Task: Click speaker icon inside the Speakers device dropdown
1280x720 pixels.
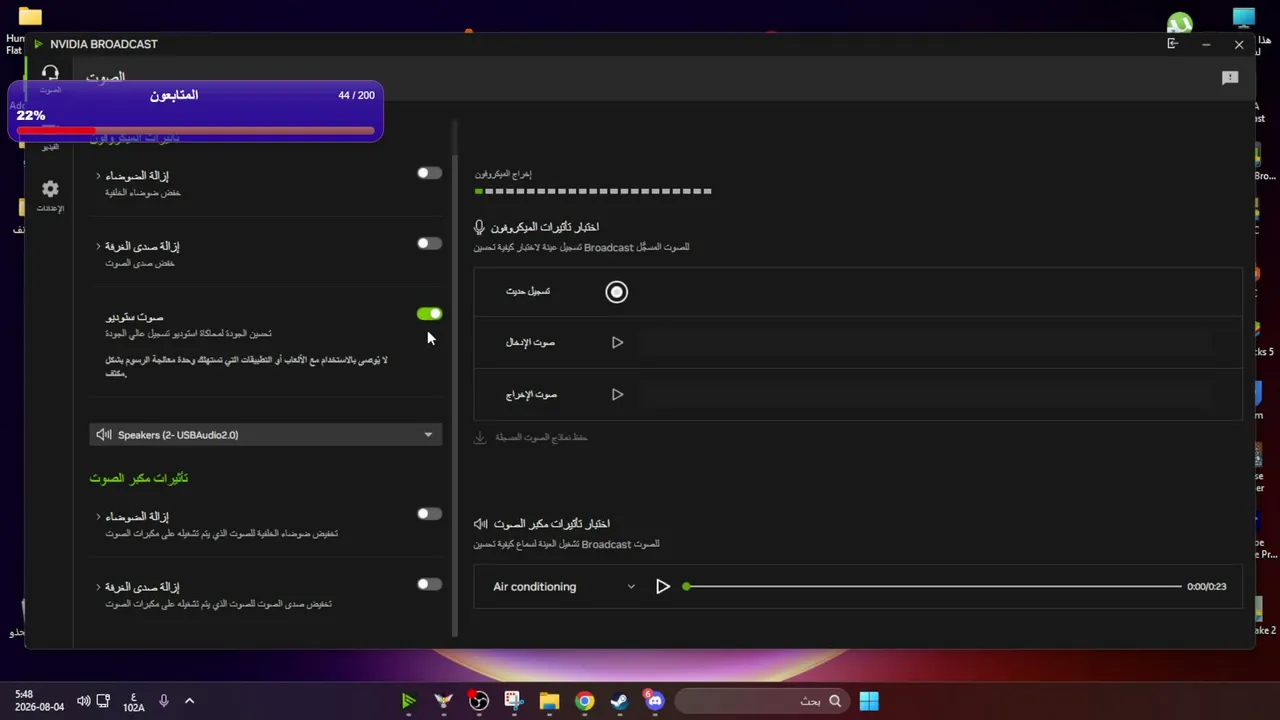Action: [104, 435]
